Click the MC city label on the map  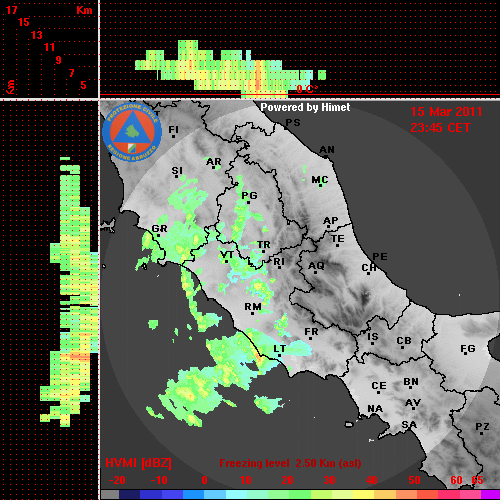point(320,180)
